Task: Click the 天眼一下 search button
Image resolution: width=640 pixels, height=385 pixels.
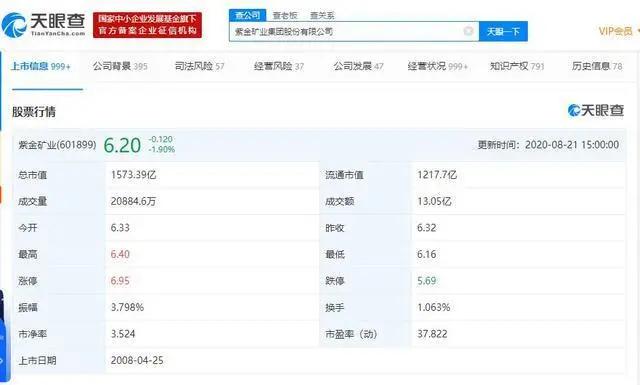Action: coord(503,31)
